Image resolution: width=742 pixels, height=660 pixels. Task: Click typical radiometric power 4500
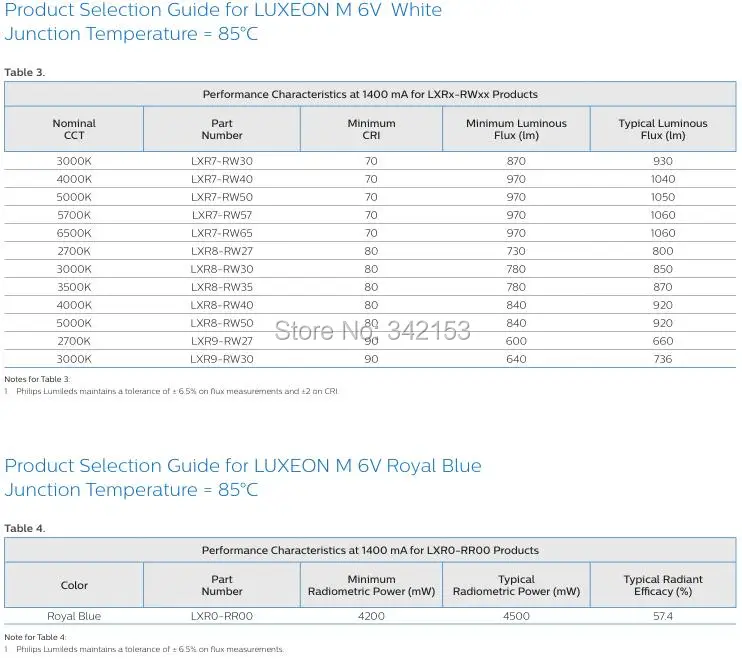point(516,616)
